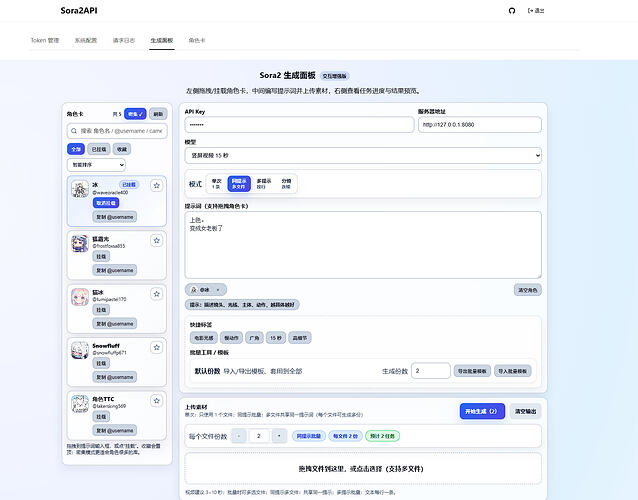The image size is (638, 500).
Task: Add the 15 秒 quick tag
Action: click(x=276, y=338)
